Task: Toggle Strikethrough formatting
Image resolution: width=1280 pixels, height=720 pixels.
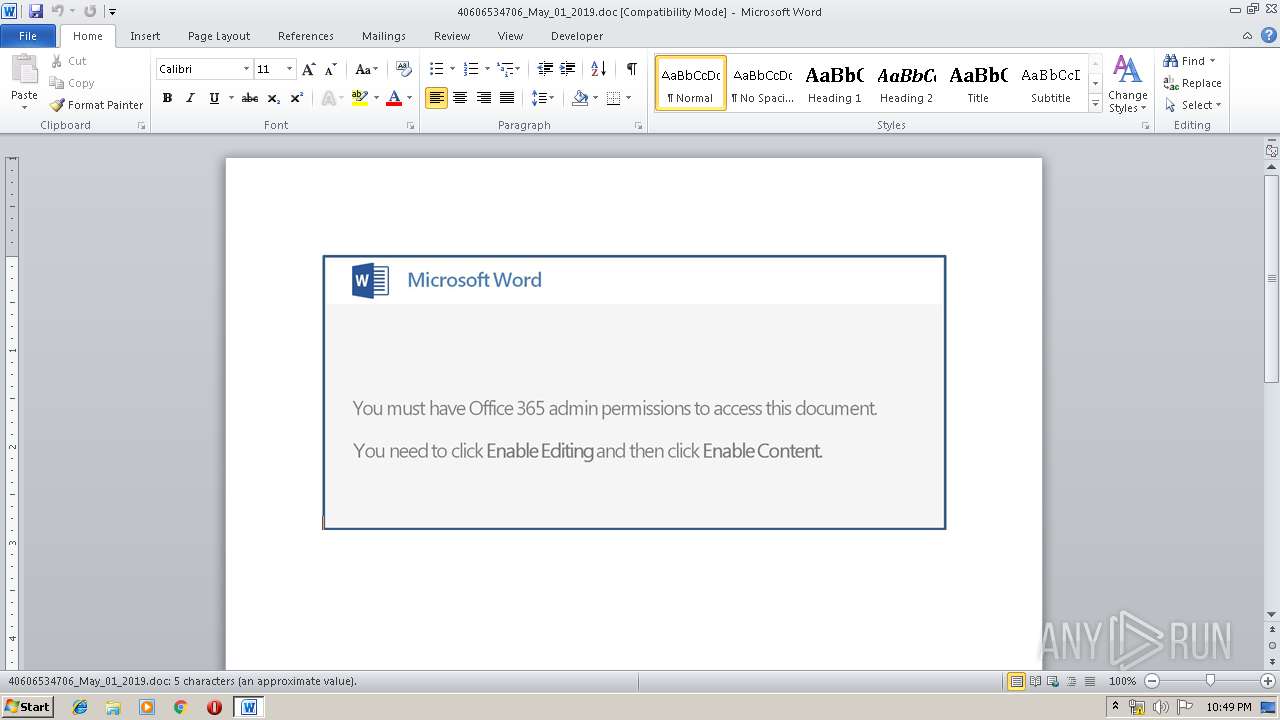Action: click(x=250, y=98)
